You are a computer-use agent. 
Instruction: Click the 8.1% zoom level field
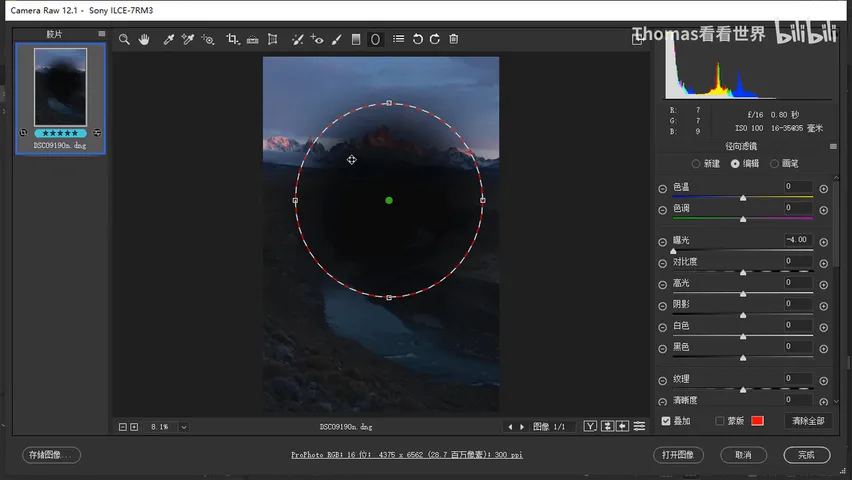point(160,427)
